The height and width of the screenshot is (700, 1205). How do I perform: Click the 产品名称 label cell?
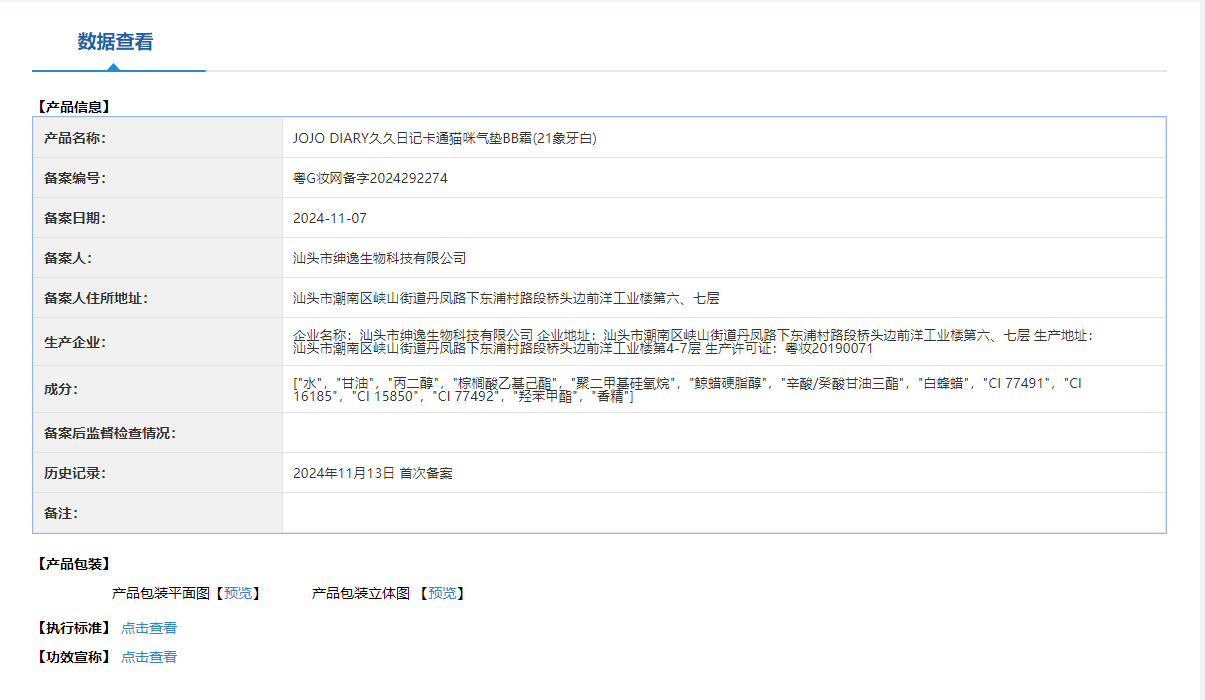(158, 138)
